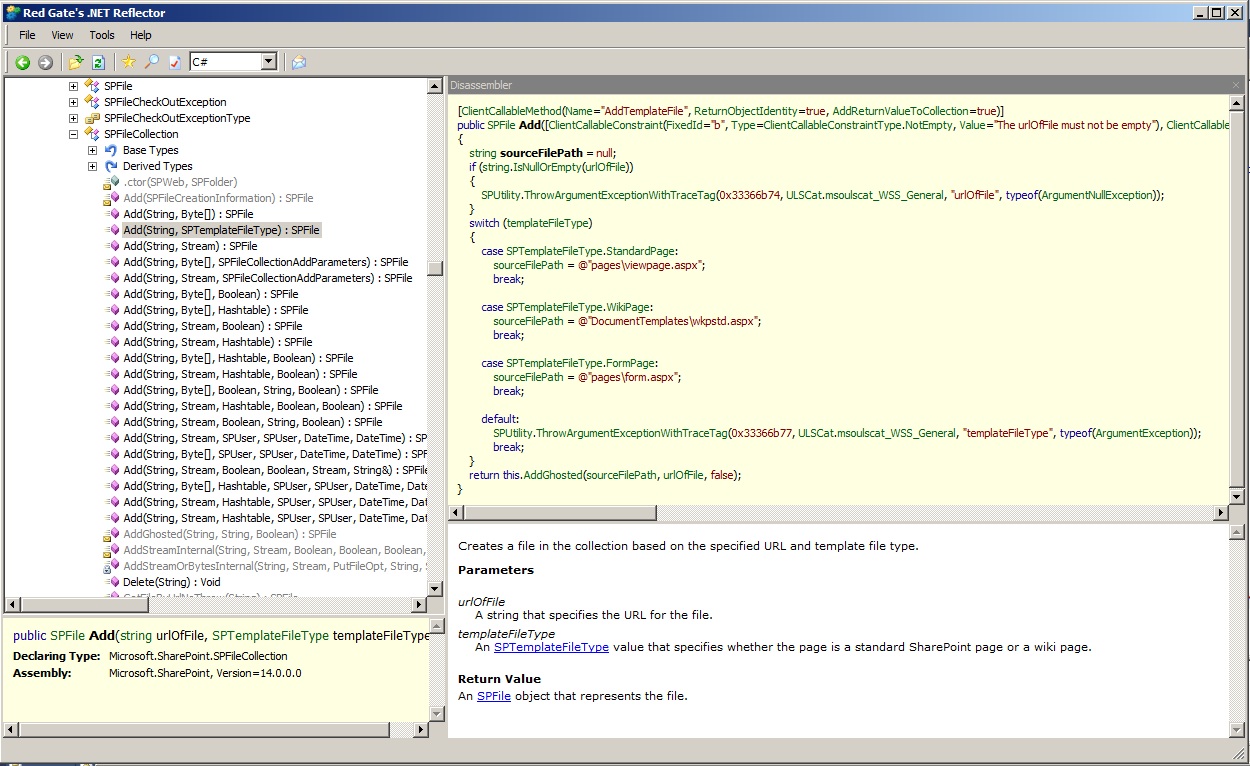Refresh the assembly list from the toolbar
1250x766 pixels.
point(98,62)
